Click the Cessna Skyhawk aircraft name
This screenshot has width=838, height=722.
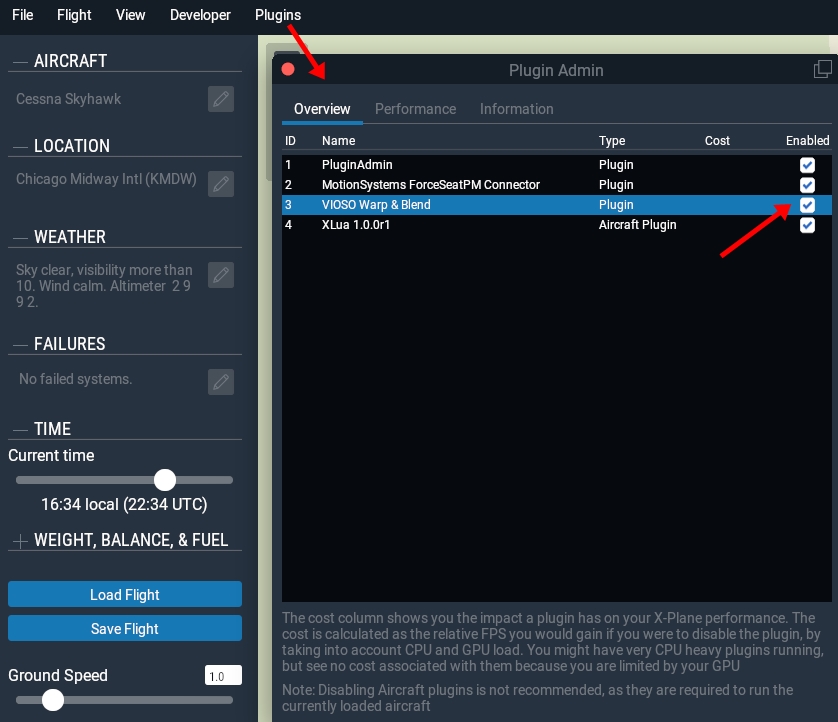[68, 99]
